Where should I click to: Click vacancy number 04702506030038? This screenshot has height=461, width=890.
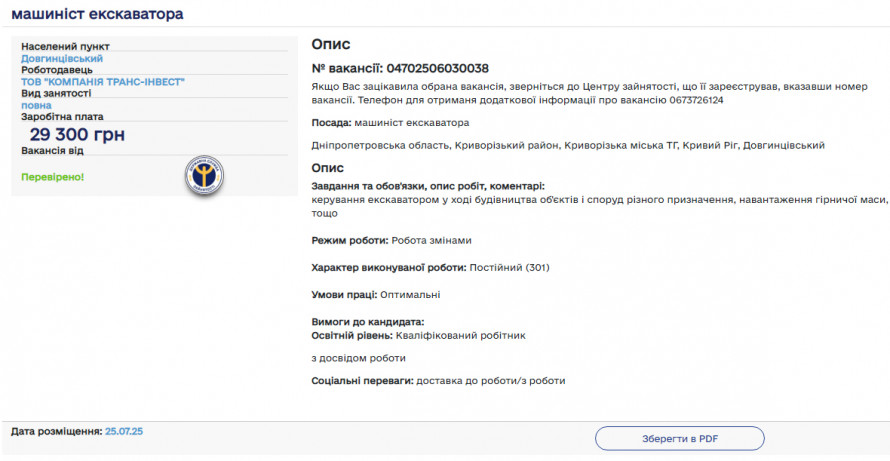pyautogui.click(x=437, y=68)
